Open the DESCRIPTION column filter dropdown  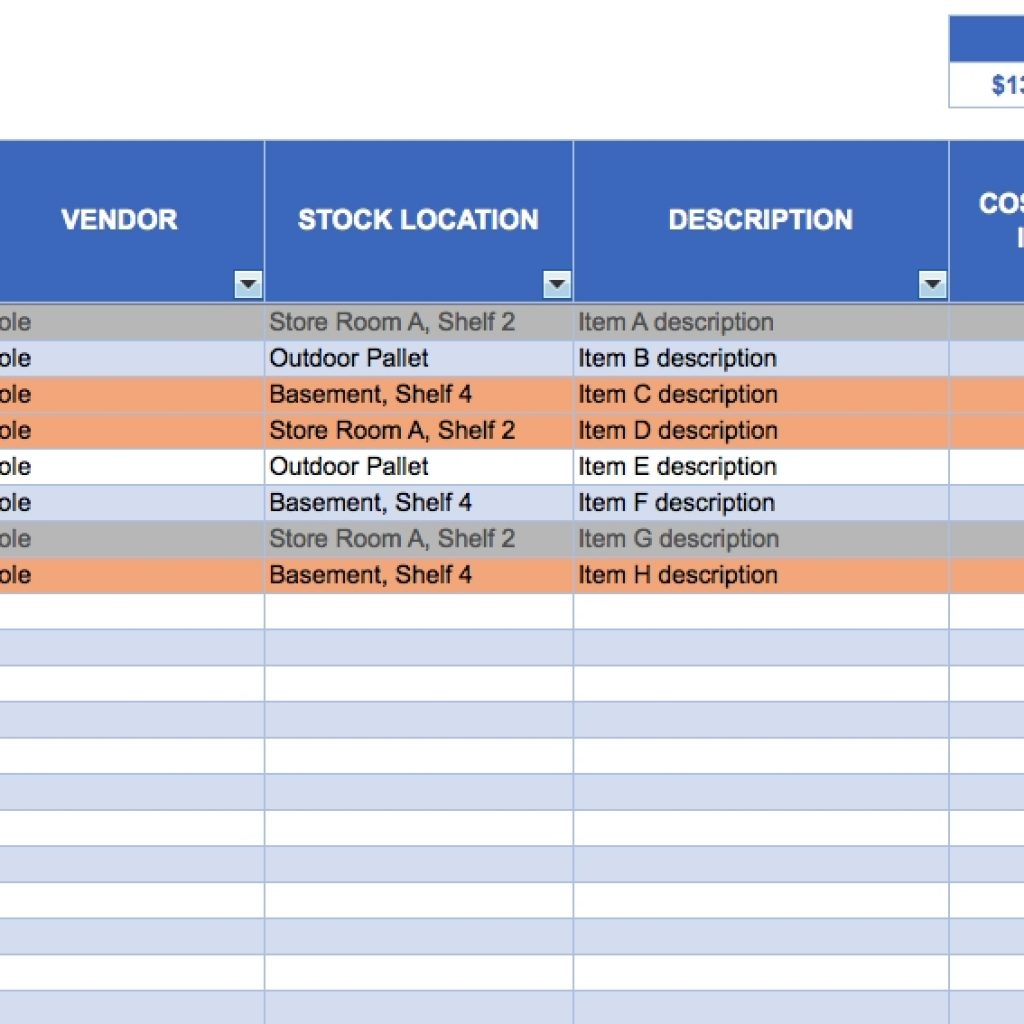tap(932, 284)
